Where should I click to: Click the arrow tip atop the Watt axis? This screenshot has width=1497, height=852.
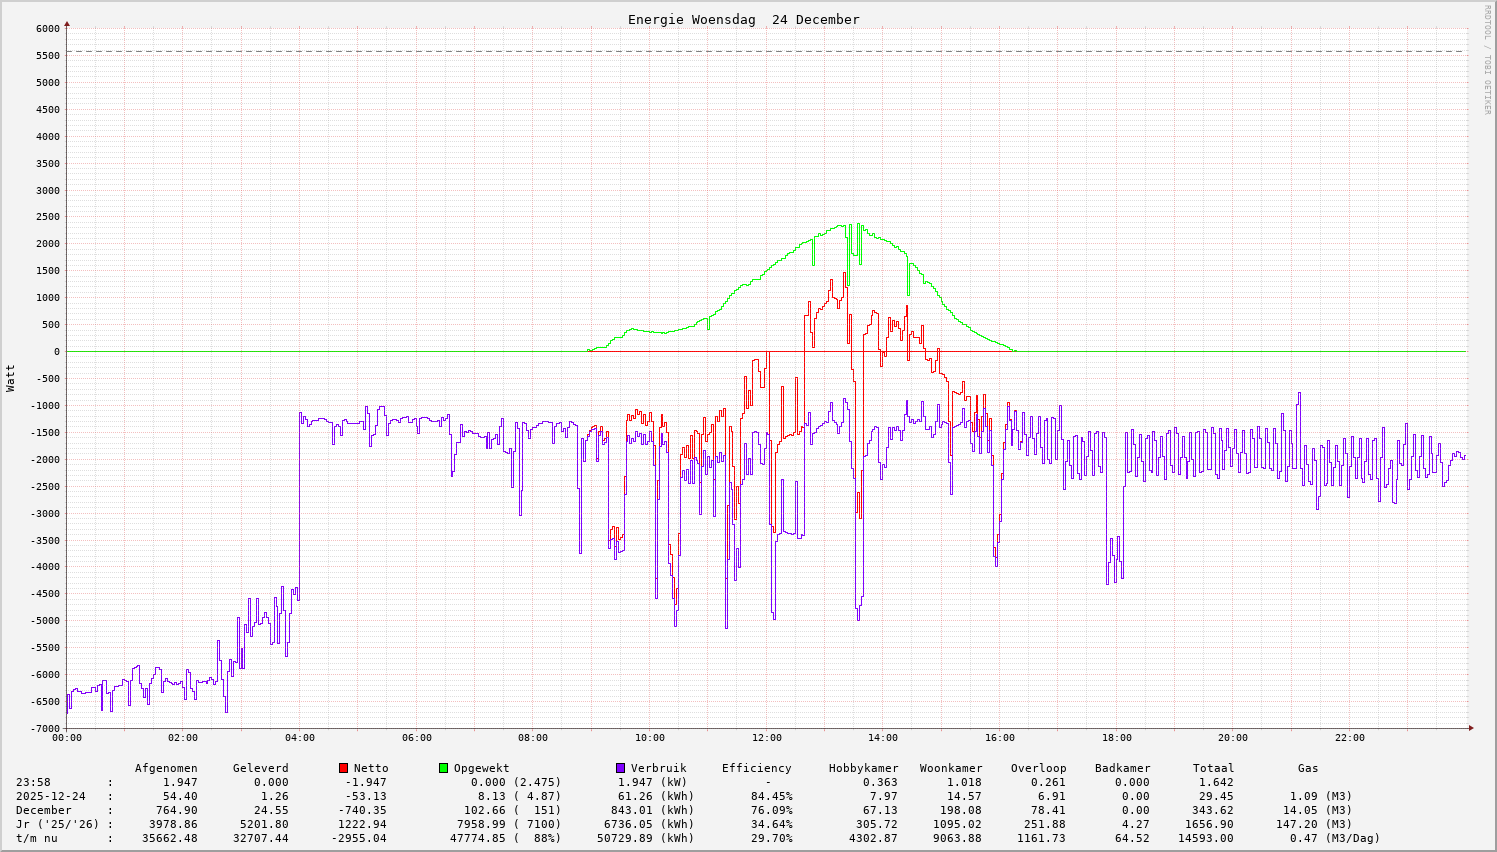(x=67, y=23)
